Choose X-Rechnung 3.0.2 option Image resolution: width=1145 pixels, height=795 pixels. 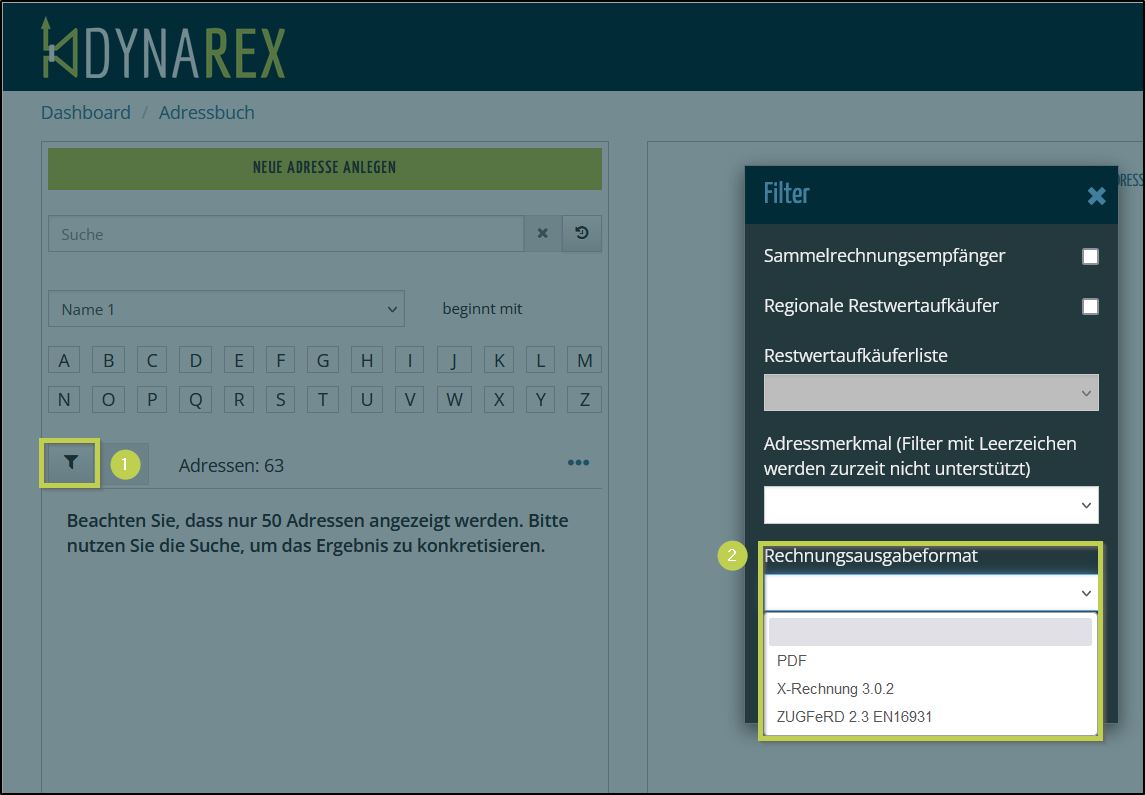click(835, 689)
